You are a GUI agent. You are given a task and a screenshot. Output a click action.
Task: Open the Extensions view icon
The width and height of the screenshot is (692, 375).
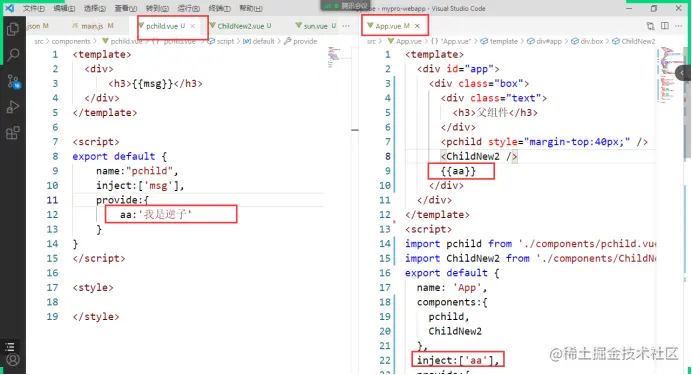pyautogui.click(x=13, y=133)
